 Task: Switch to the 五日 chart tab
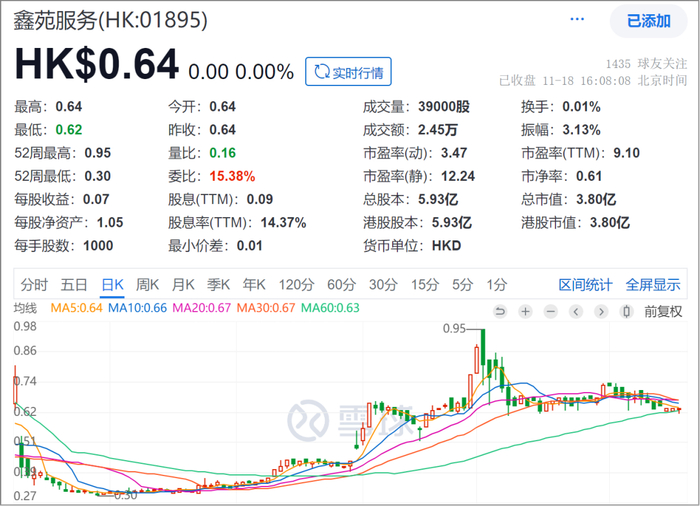point(74,284)
